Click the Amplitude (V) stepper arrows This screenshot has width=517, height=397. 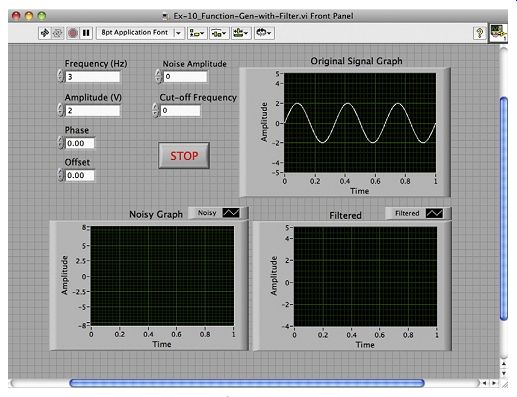tap(60, 109)
